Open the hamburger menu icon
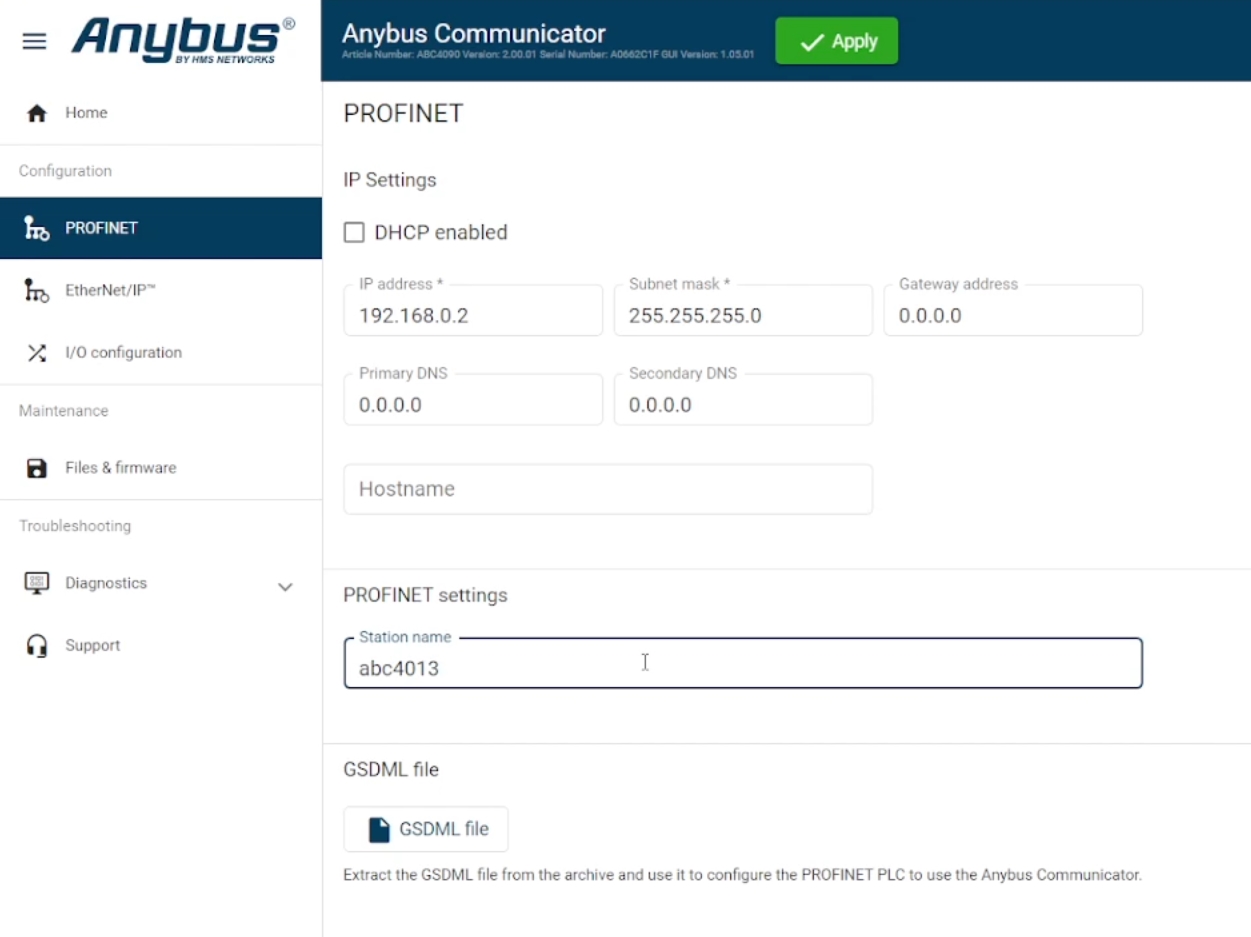1251x937 pixels. pyautogui.click(x=34, y=41)
